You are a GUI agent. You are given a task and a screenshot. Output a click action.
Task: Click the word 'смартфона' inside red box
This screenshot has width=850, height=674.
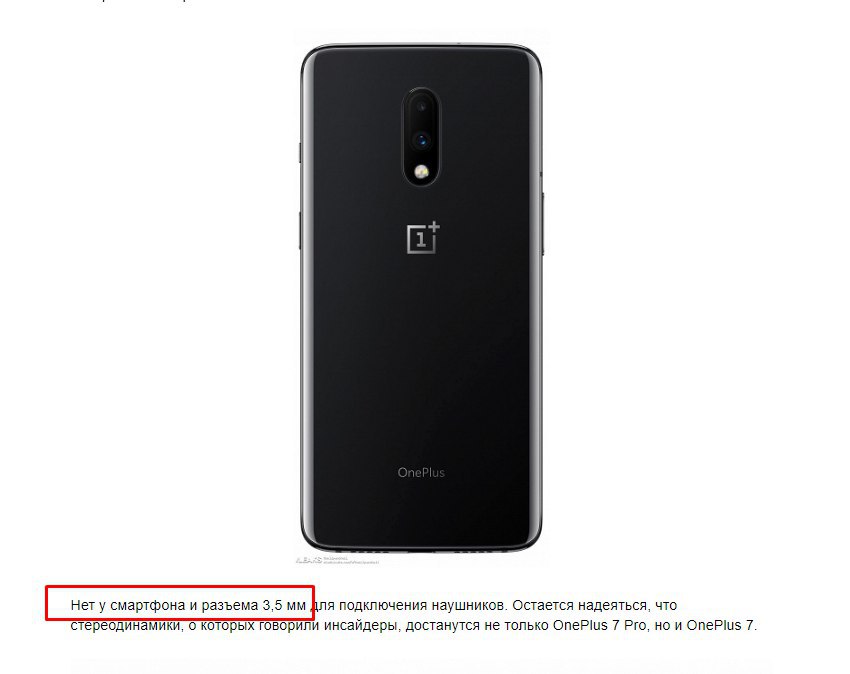[147, 605]
